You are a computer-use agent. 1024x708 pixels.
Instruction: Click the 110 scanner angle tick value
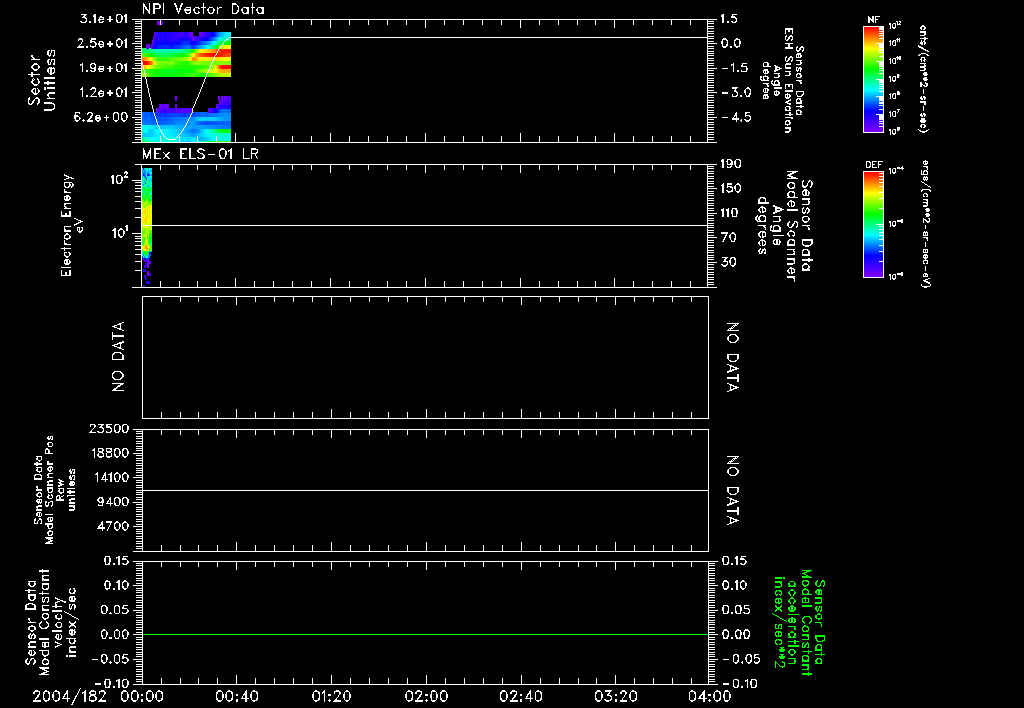point(731,213)
